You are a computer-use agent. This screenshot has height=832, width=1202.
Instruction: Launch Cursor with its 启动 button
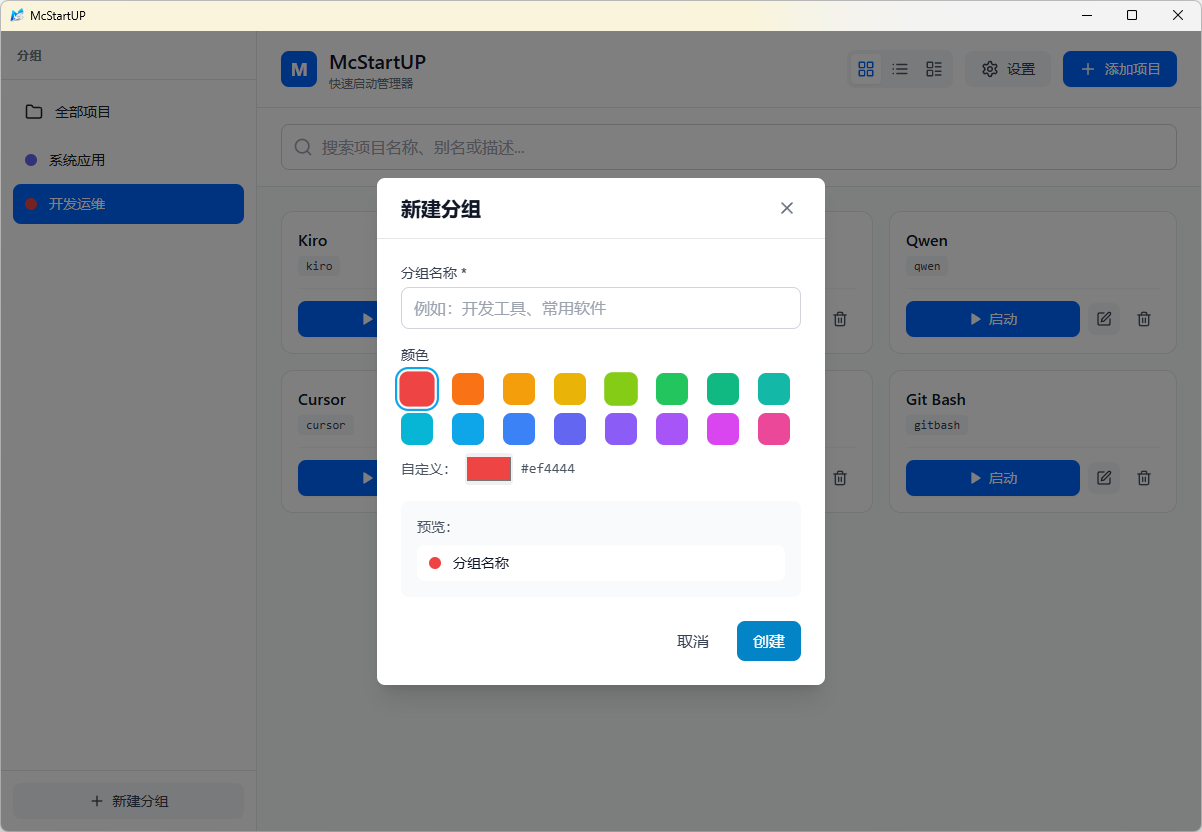(x=337, y=478)
